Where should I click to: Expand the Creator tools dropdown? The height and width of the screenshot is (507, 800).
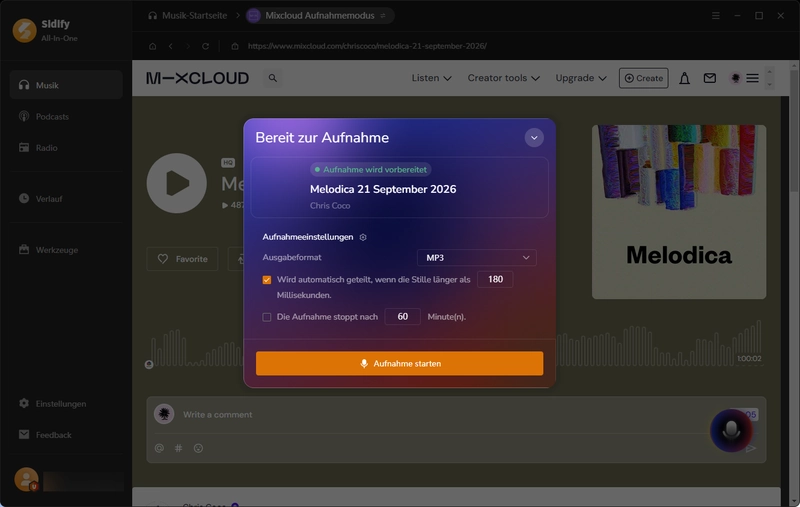tap(504, 78)
